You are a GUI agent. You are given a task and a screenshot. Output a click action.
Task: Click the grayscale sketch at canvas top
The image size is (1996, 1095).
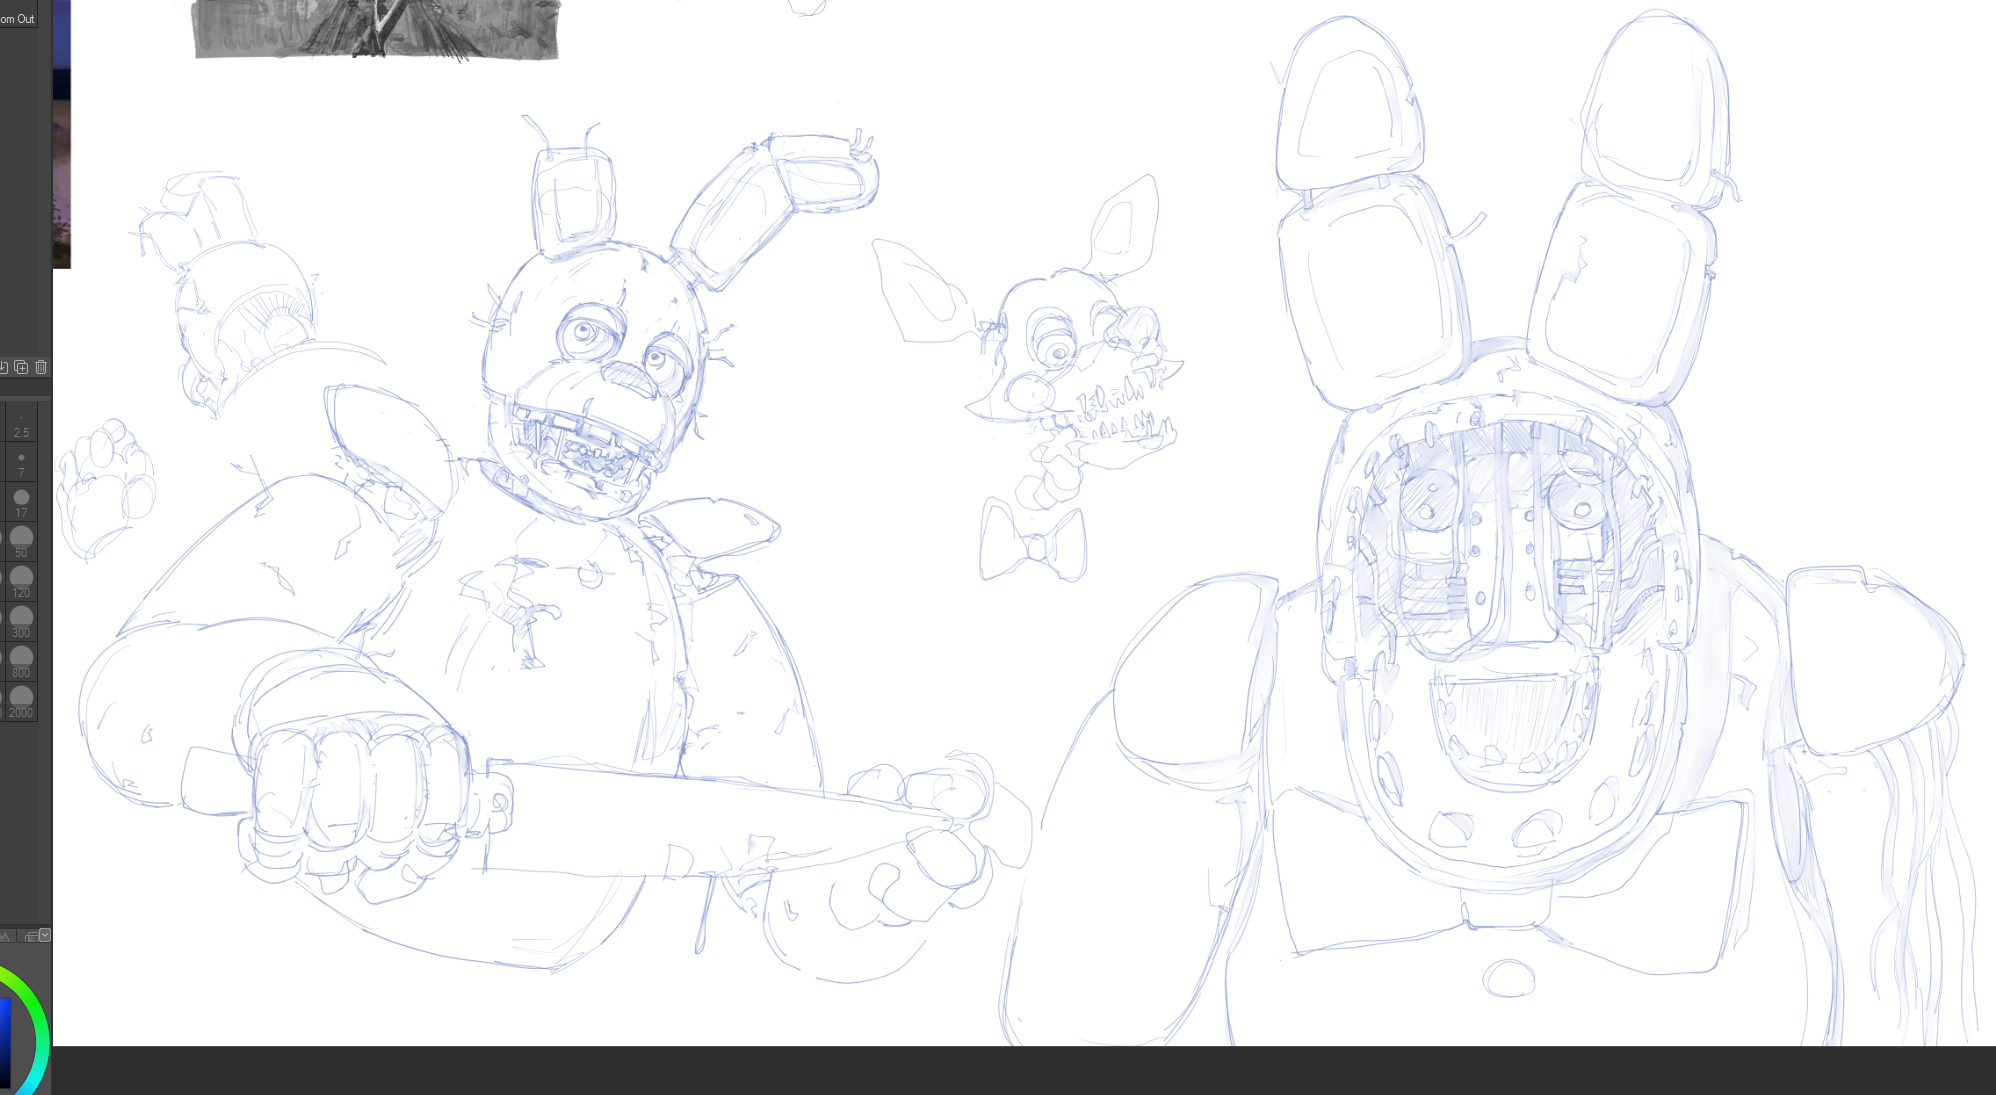(x=376, y=30)
